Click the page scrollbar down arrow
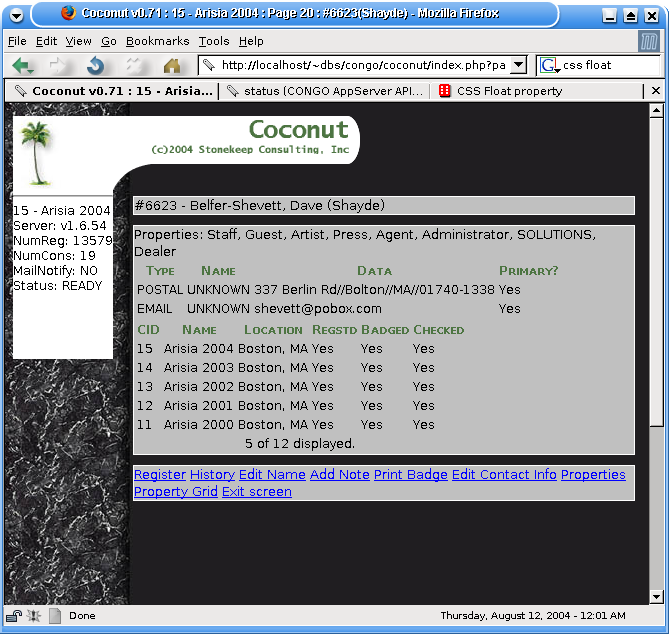Screen dimensions: 669x634 [x=656, y=596]
